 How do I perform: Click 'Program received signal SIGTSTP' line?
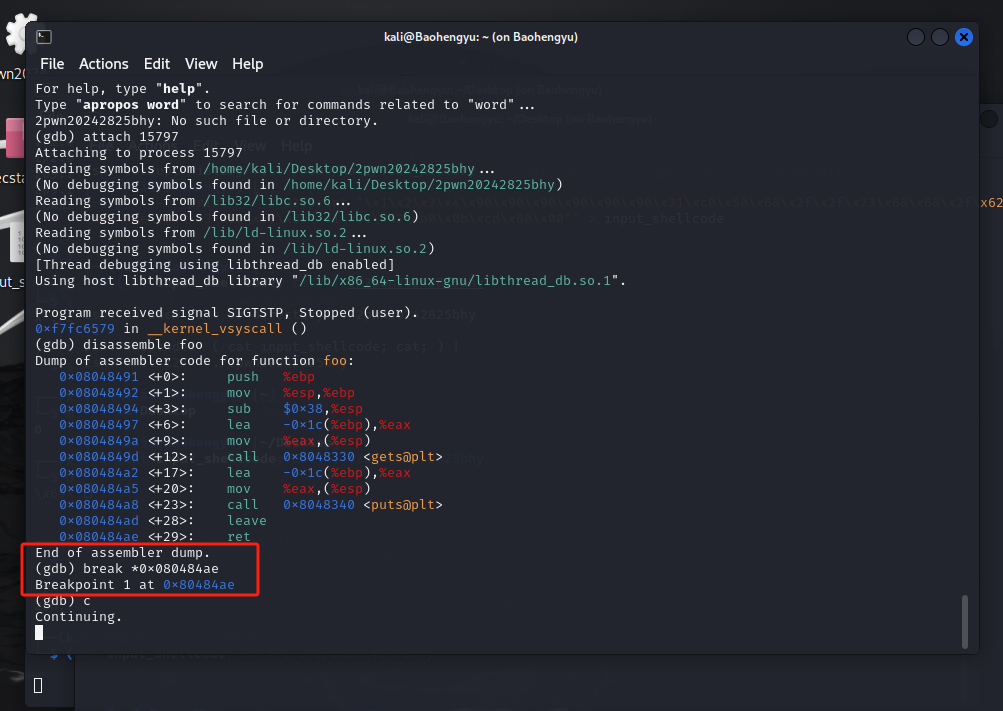(226, 313)
